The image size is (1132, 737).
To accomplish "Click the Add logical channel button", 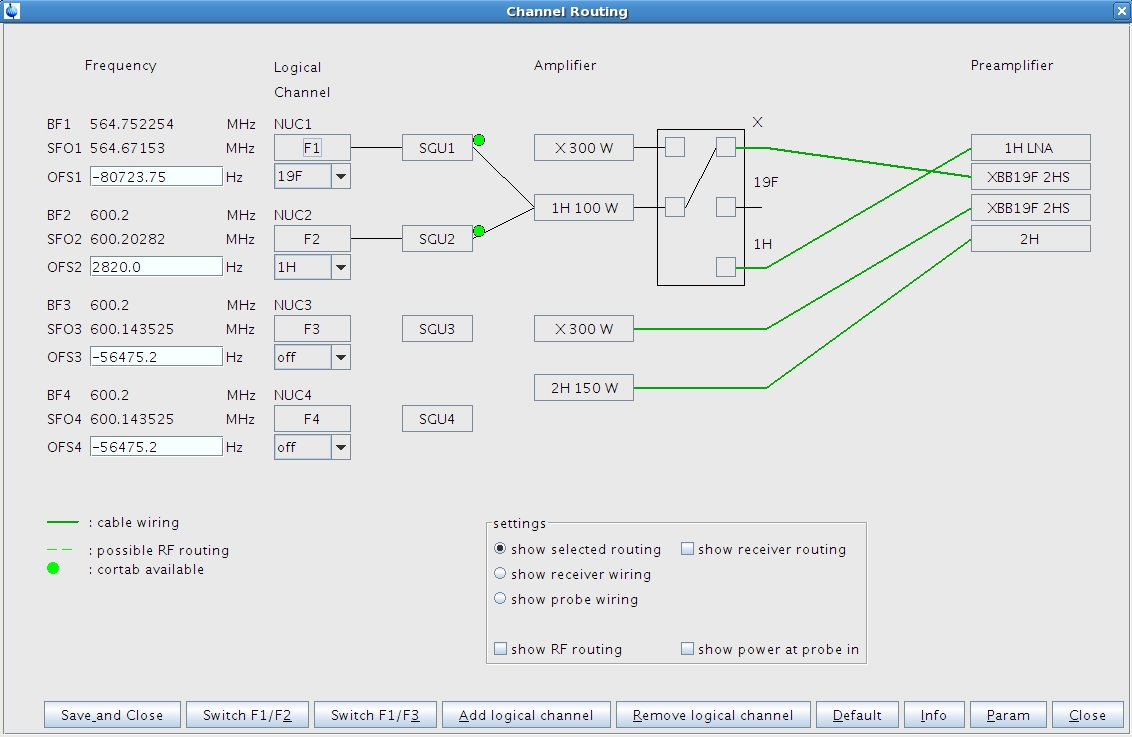I will point(526,715).
